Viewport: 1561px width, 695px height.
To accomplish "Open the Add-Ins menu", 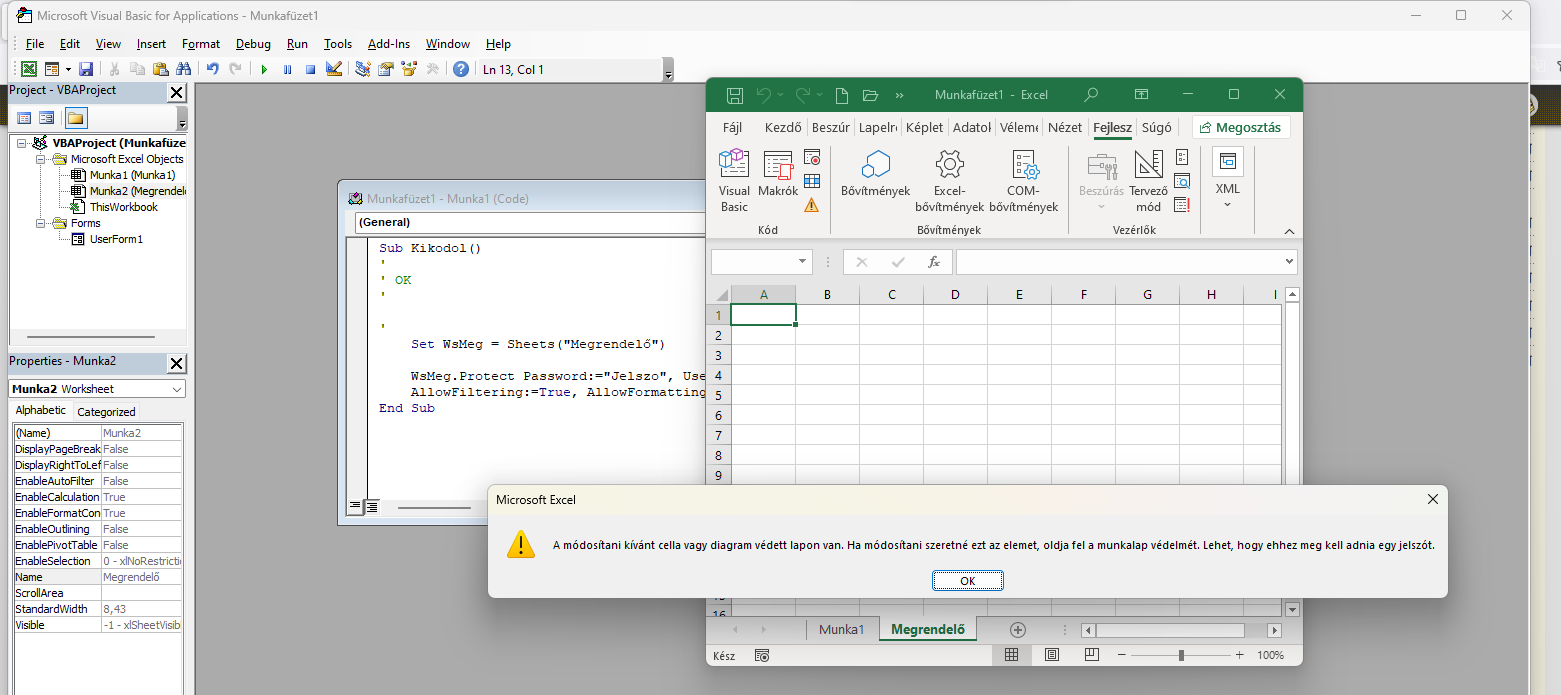I will click(x=389, y=44).
